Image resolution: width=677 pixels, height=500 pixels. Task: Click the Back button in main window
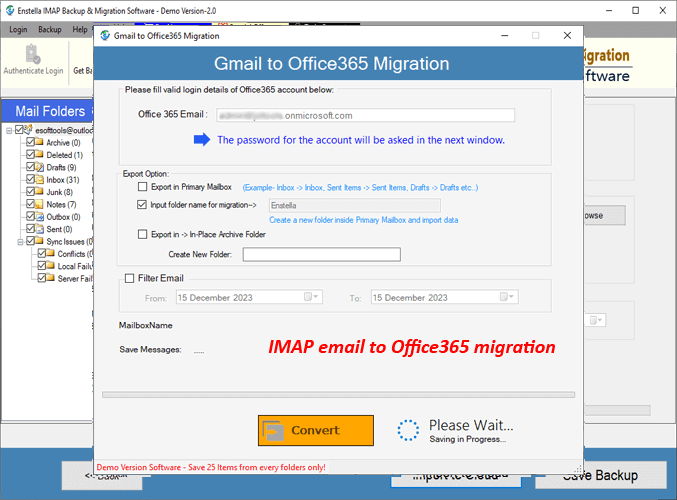click(x=102, y=475)
